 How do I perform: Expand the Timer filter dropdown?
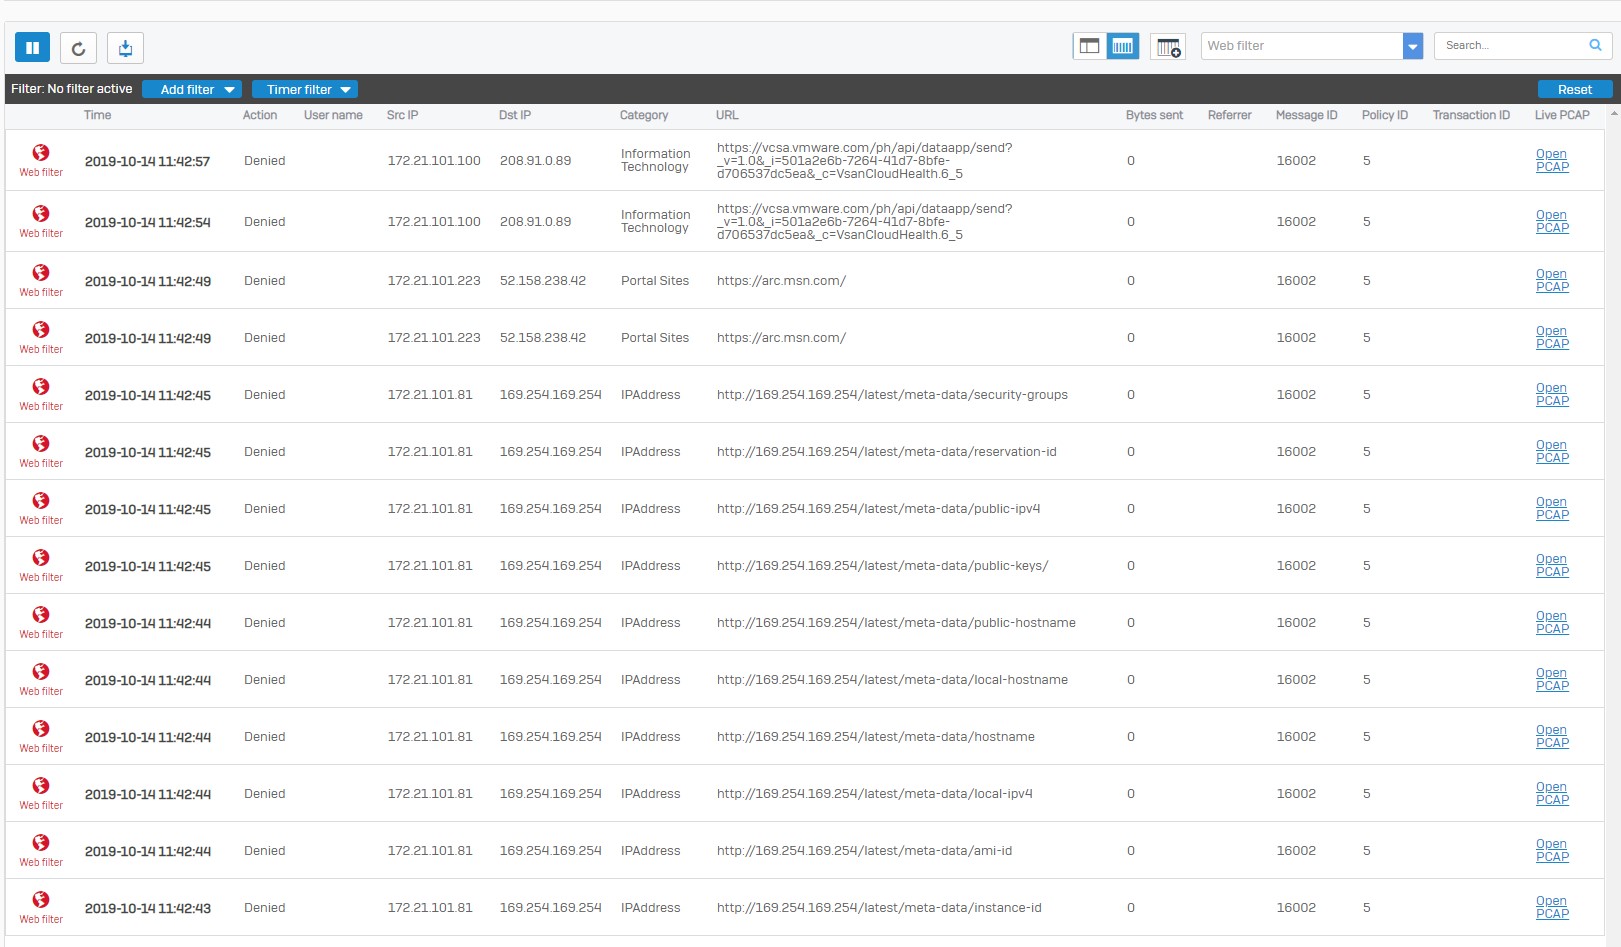[304, 89]
